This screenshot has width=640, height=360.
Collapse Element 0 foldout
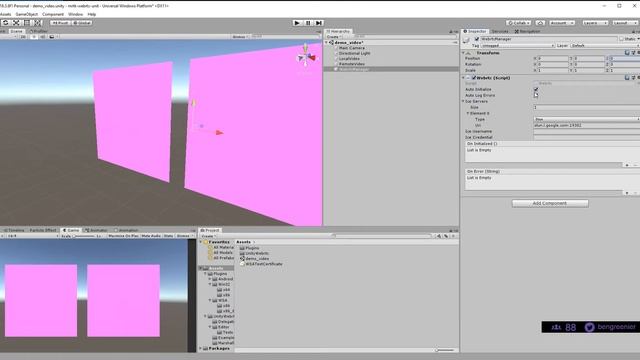coord(468,113)
